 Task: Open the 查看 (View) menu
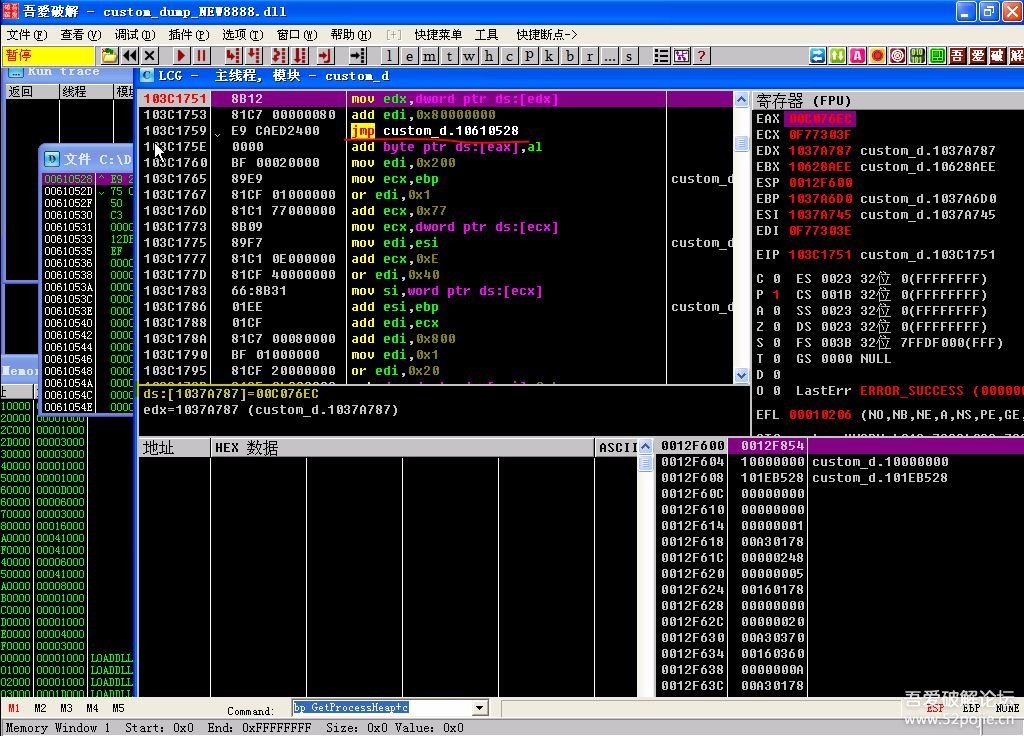point(80,35)
